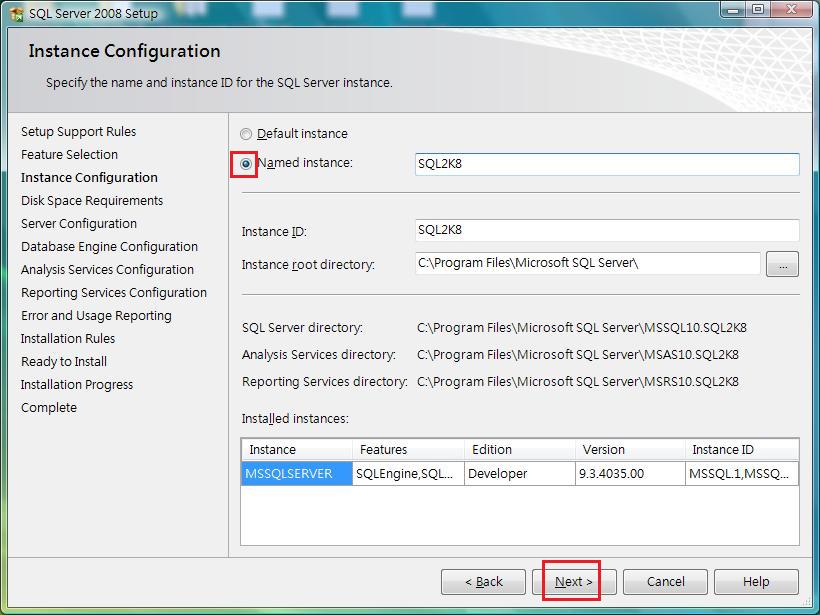Select the Default instance radio button

[x=246, y=134]
